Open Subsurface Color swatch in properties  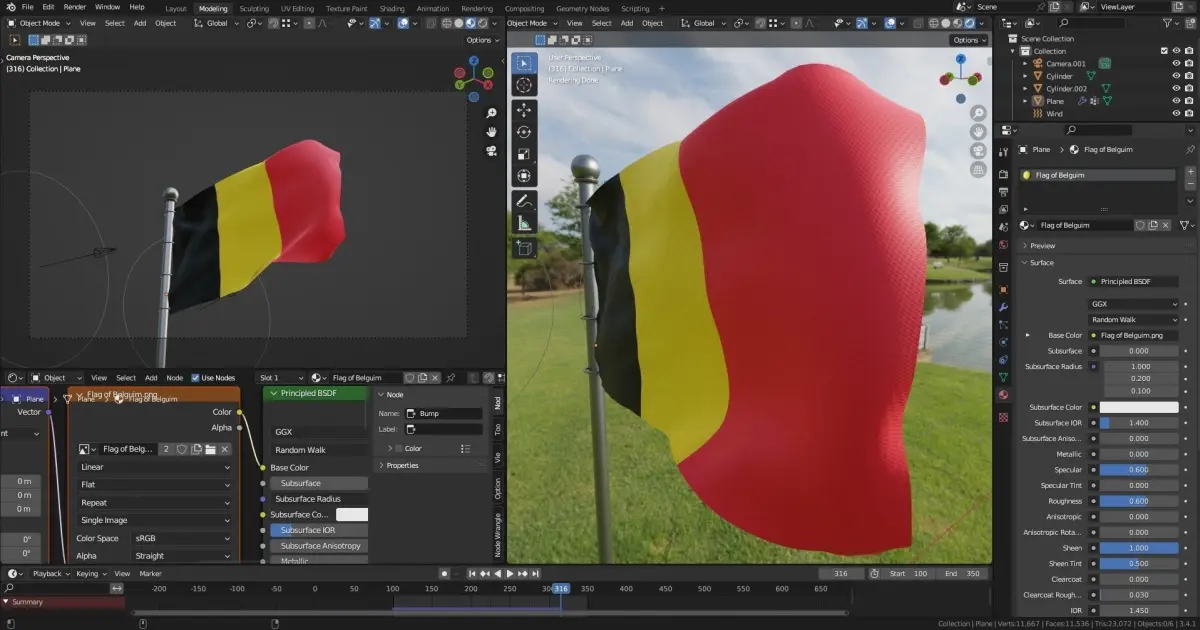(1139, 407)
